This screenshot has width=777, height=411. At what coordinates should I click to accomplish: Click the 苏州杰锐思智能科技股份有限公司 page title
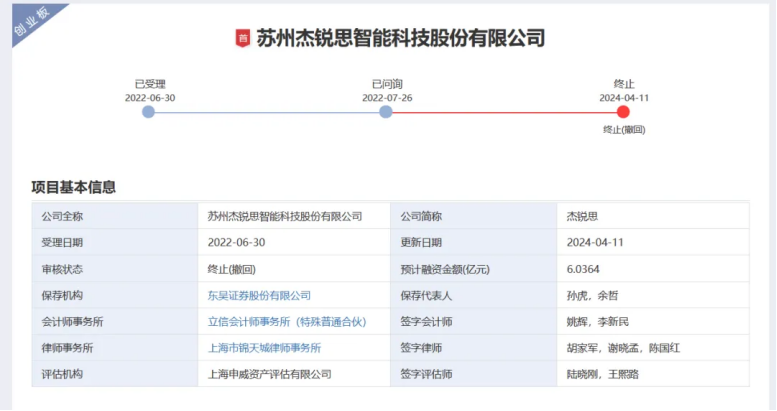(x=401, y=39)
